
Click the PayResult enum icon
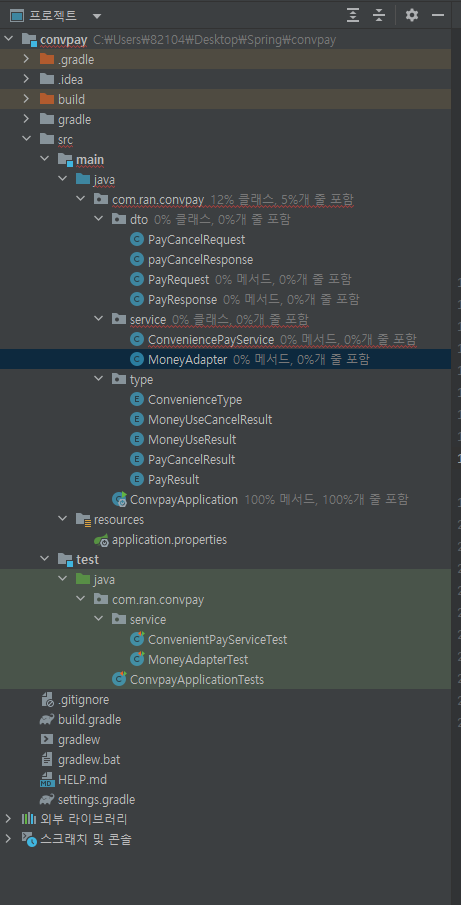(x=137, y=480)
